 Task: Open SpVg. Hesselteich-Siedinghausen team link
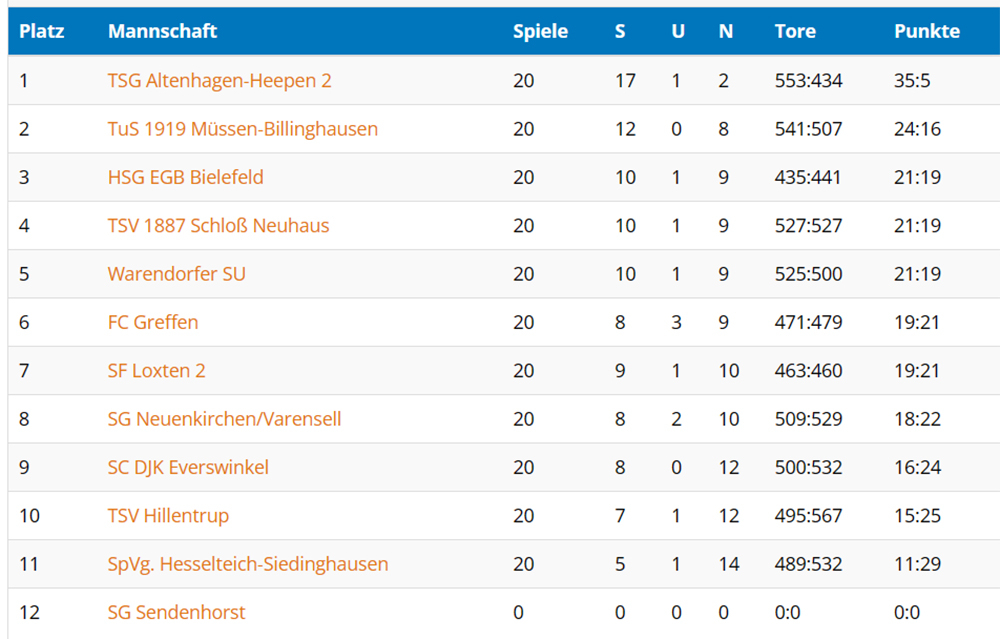(x=248, y=564)
